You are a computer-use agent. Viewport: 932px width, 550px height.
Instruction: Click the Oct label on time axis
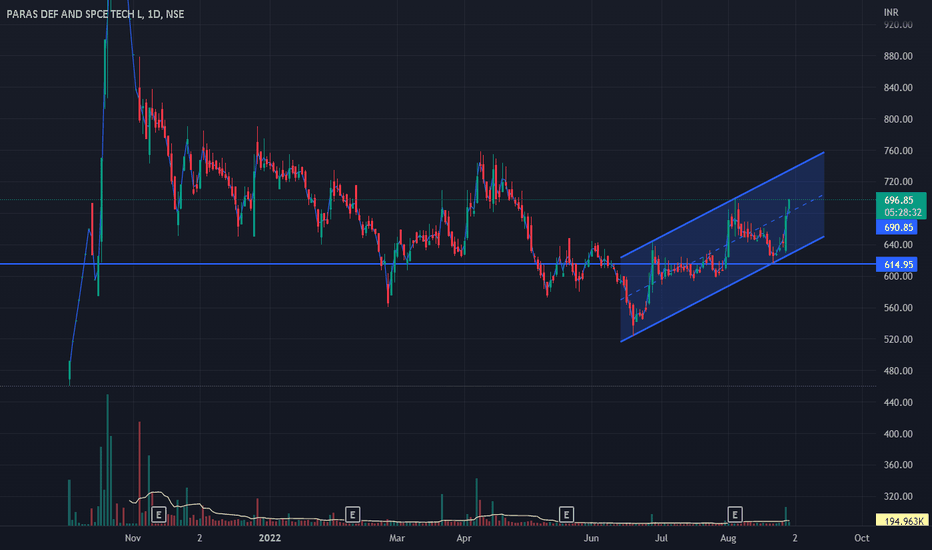coord(862,538)
